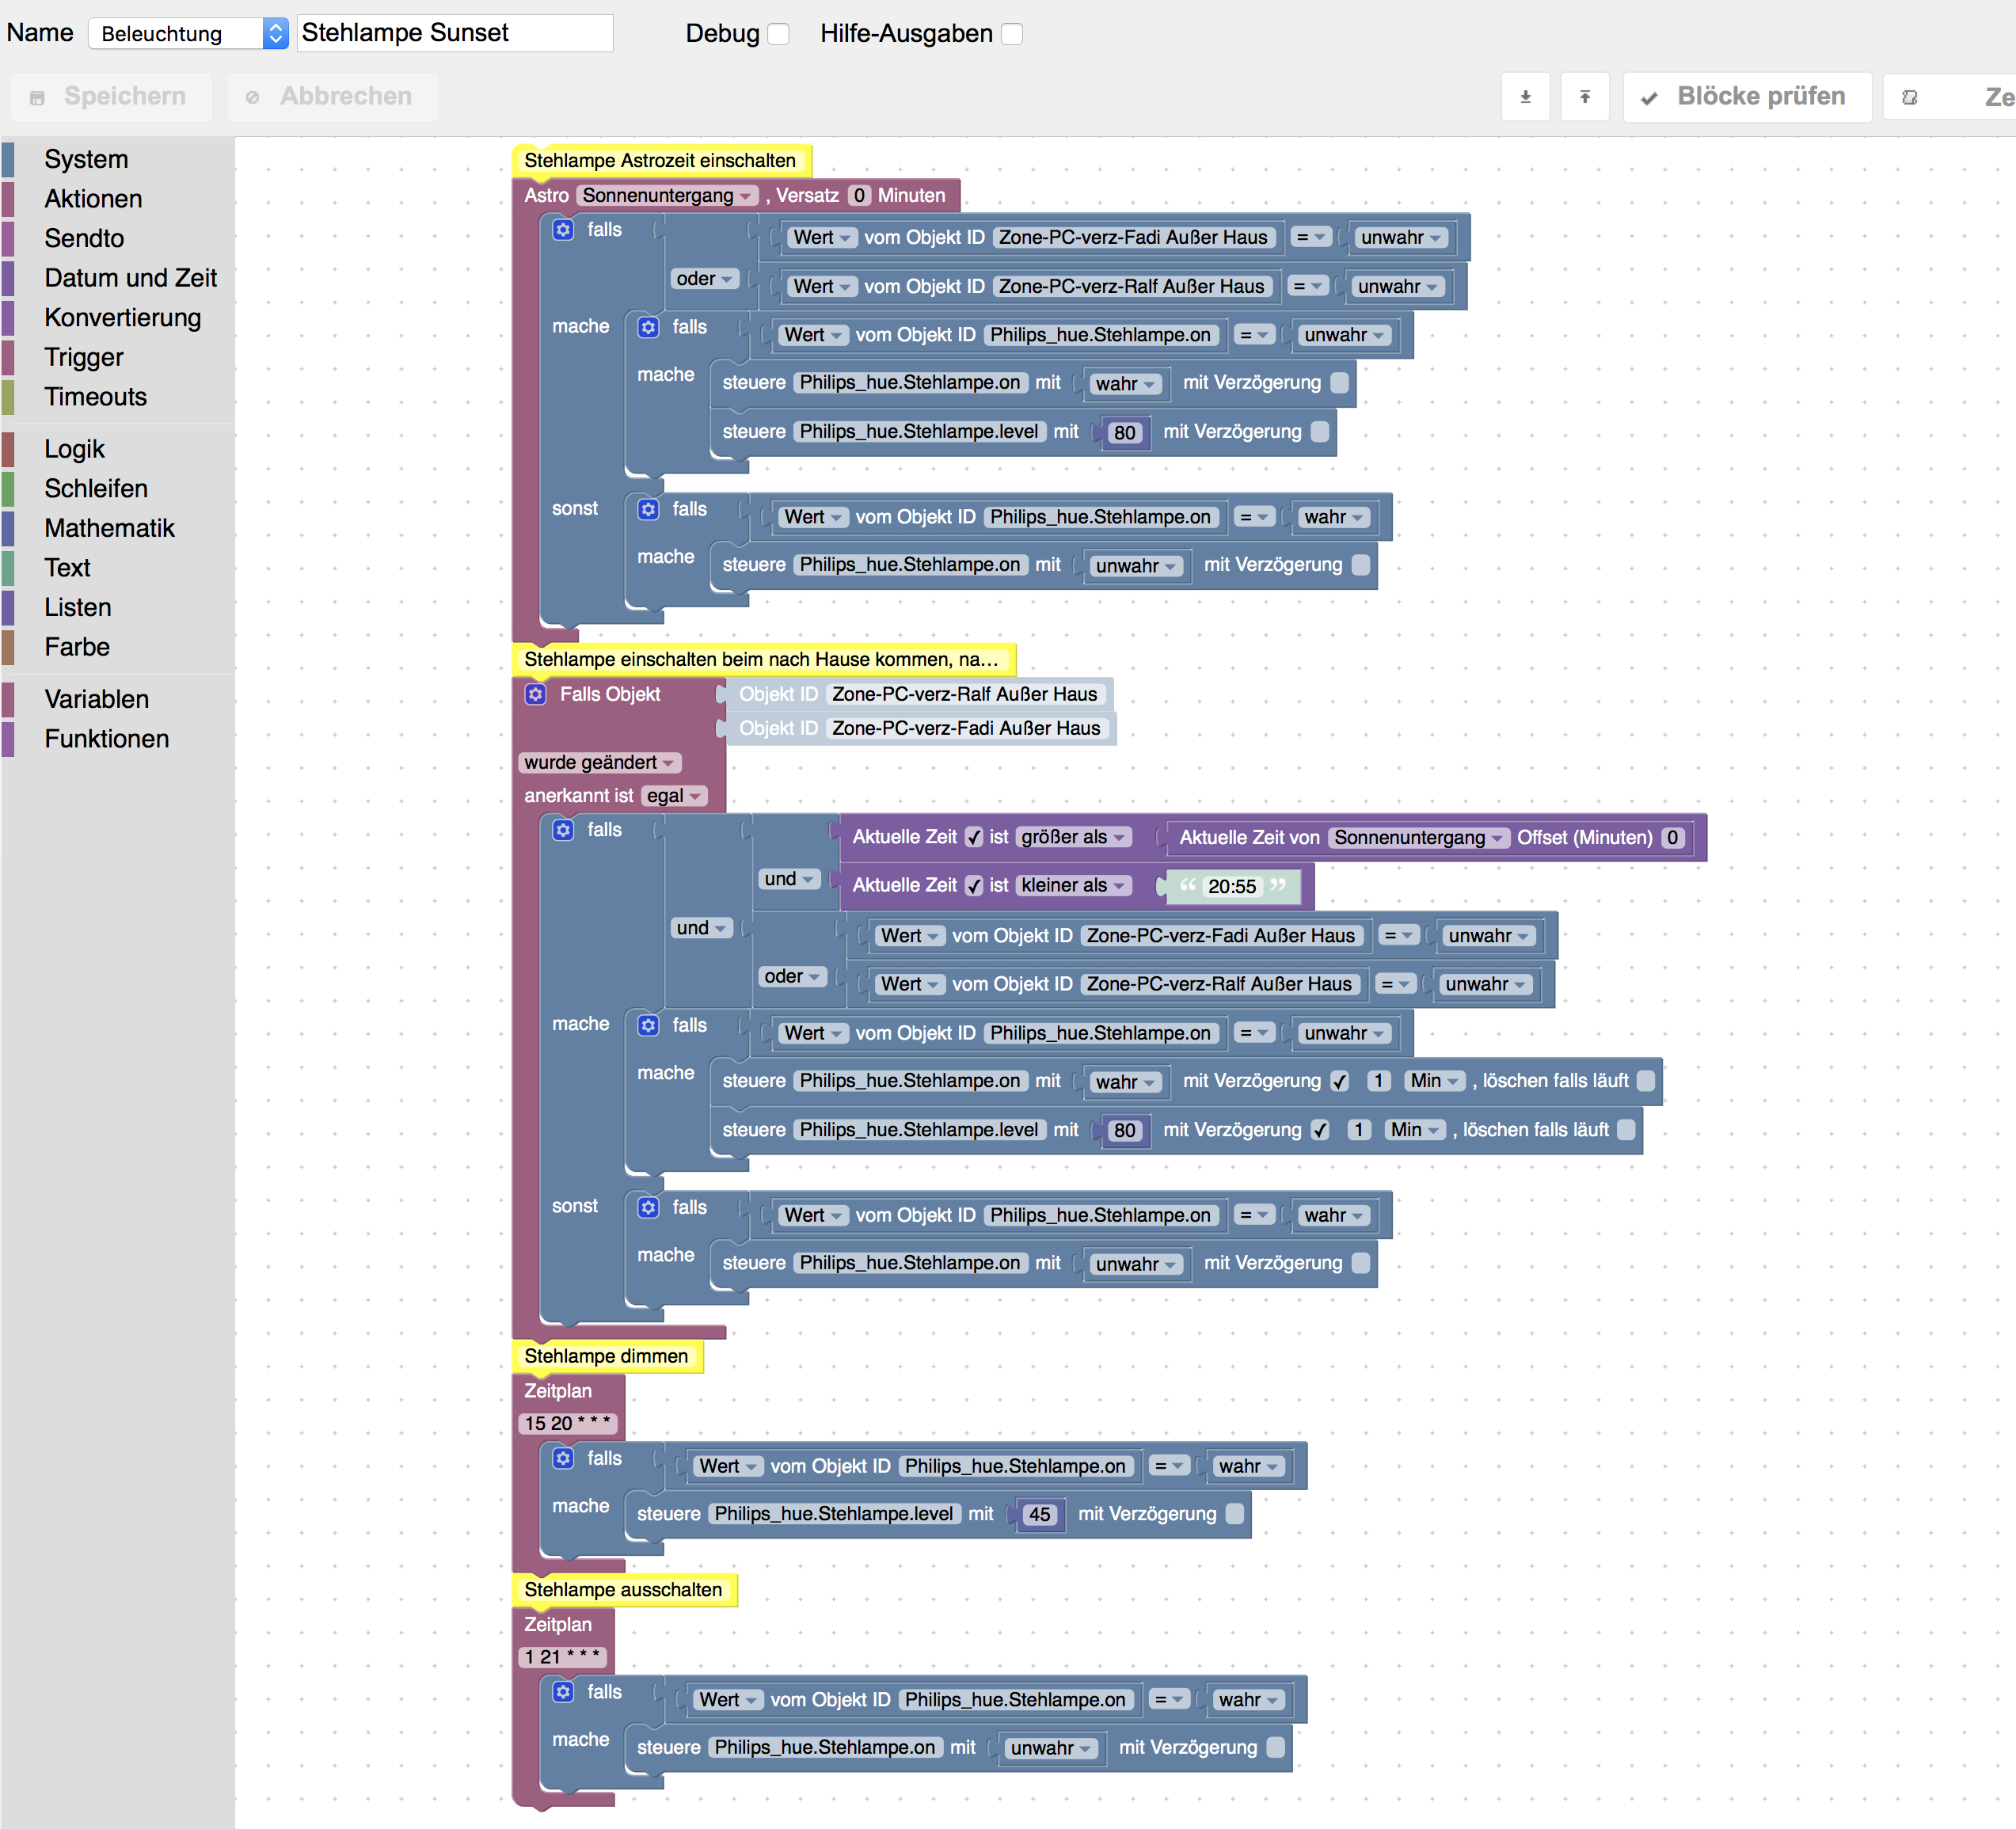Click gear icon on falls block with Aktuelle Zeit conditions

564,830
